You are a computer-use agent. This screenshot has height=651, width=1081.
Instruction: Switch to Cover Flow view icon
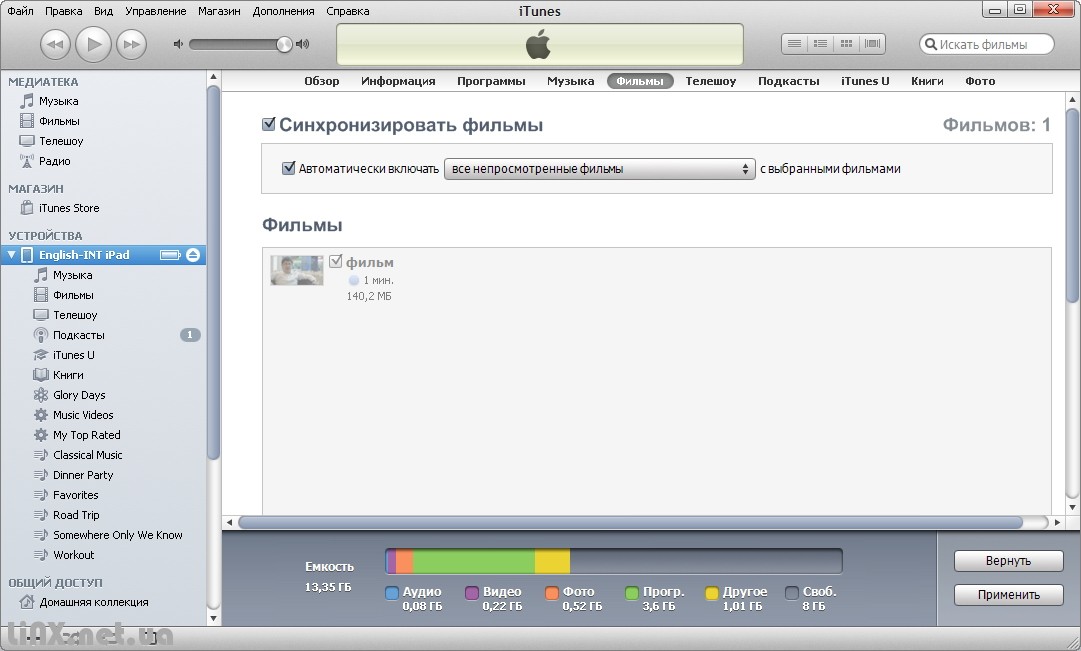click(872, 44)
